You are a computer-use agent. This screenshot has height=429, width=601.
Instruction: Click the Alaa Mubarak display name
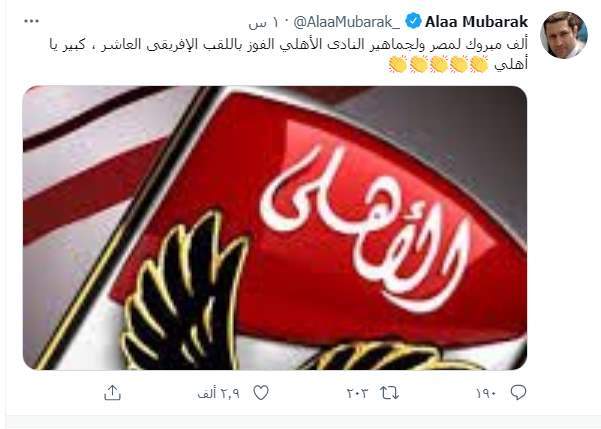click(x=476, y=22)
